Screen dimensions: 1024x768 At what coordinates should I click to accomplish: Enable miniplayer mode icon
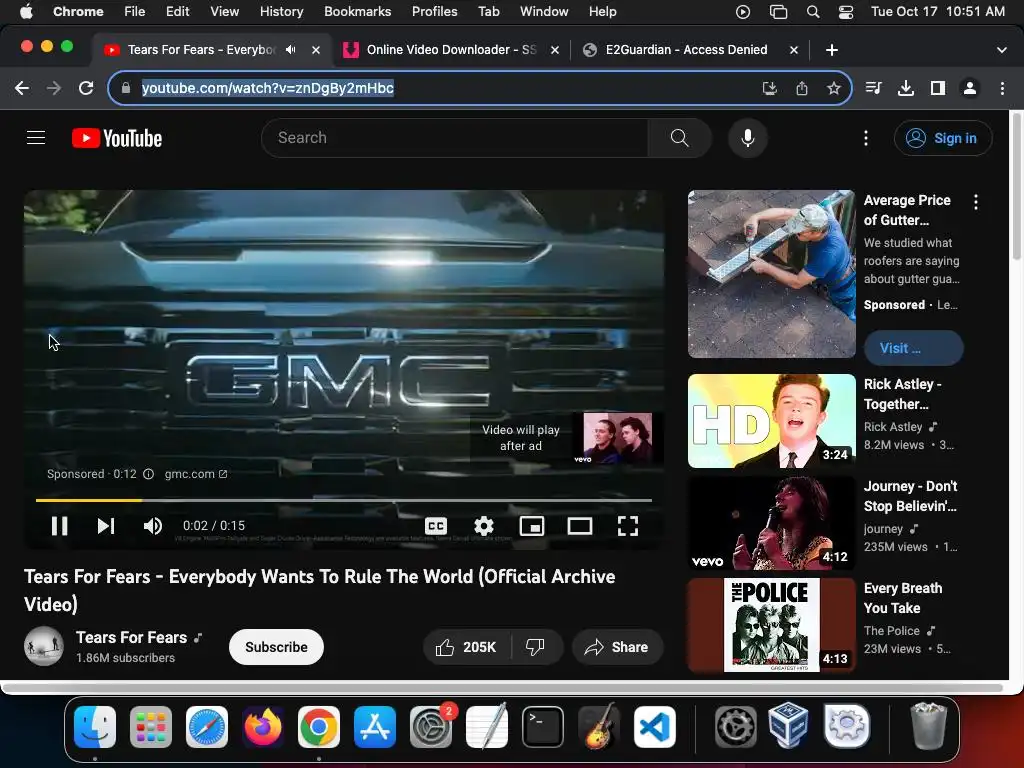[x=532, y=526]
